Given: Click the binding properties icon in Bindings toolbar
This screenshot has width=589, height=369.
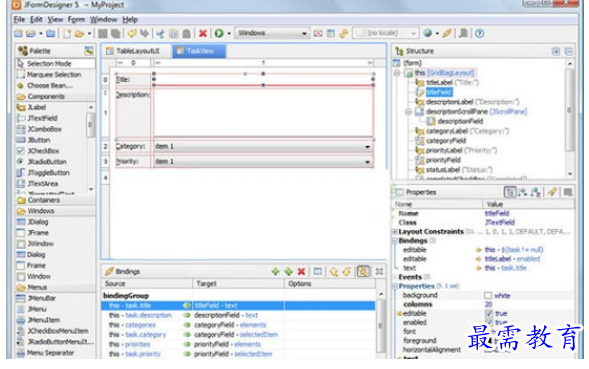Looking at the screenshot, I should point(318,271).
